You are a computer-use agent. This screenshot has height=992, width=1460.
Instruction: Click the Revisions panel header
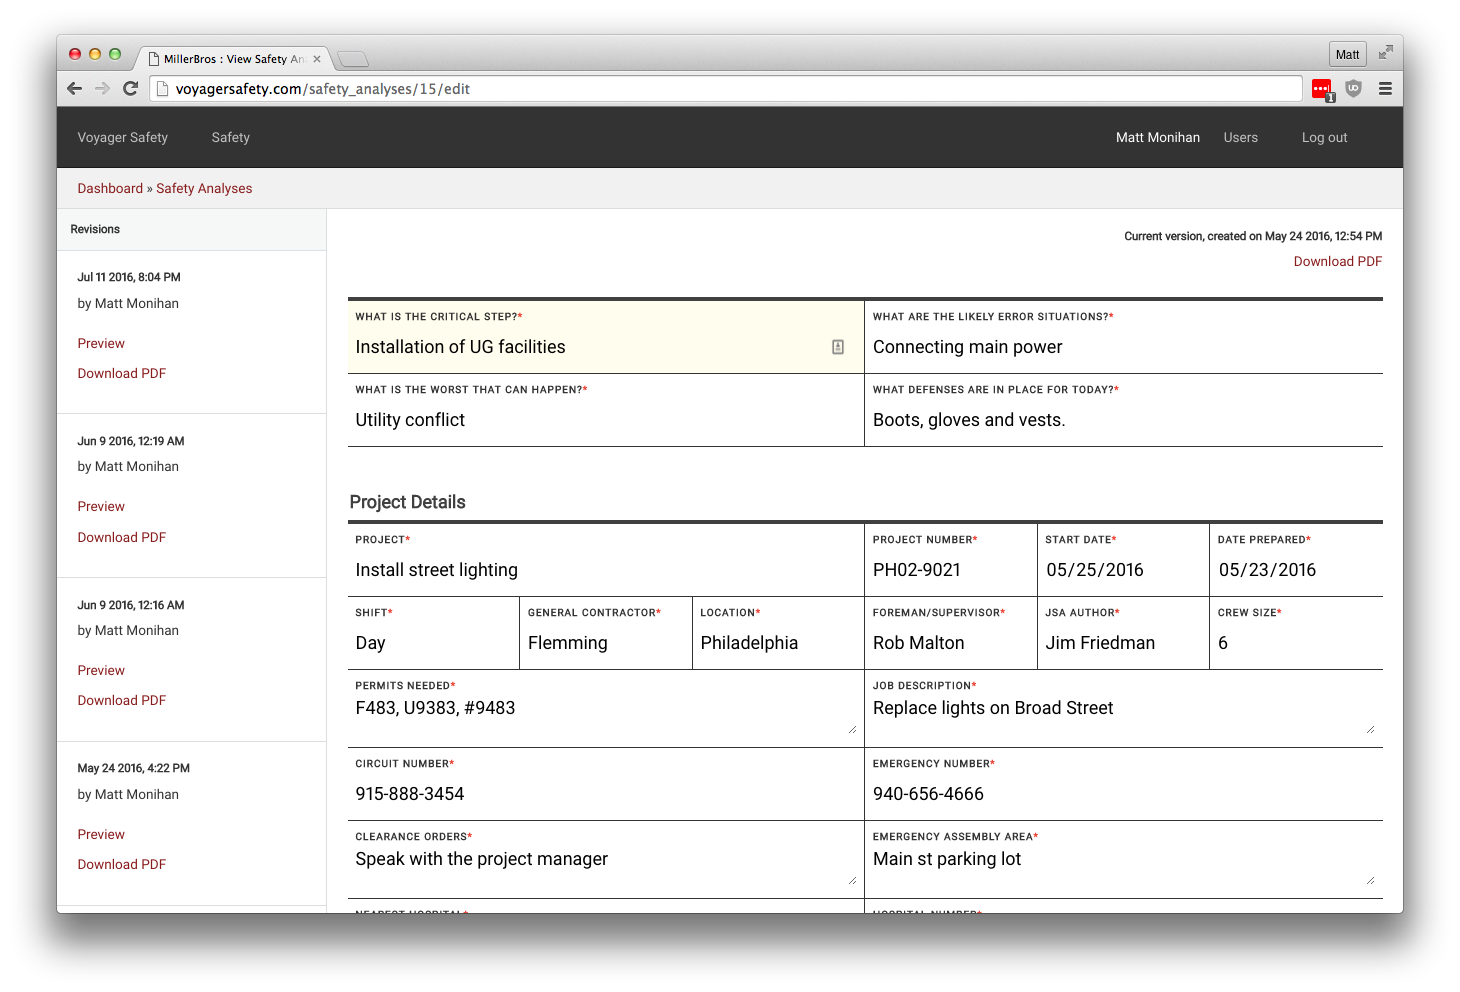pos(192,230)
